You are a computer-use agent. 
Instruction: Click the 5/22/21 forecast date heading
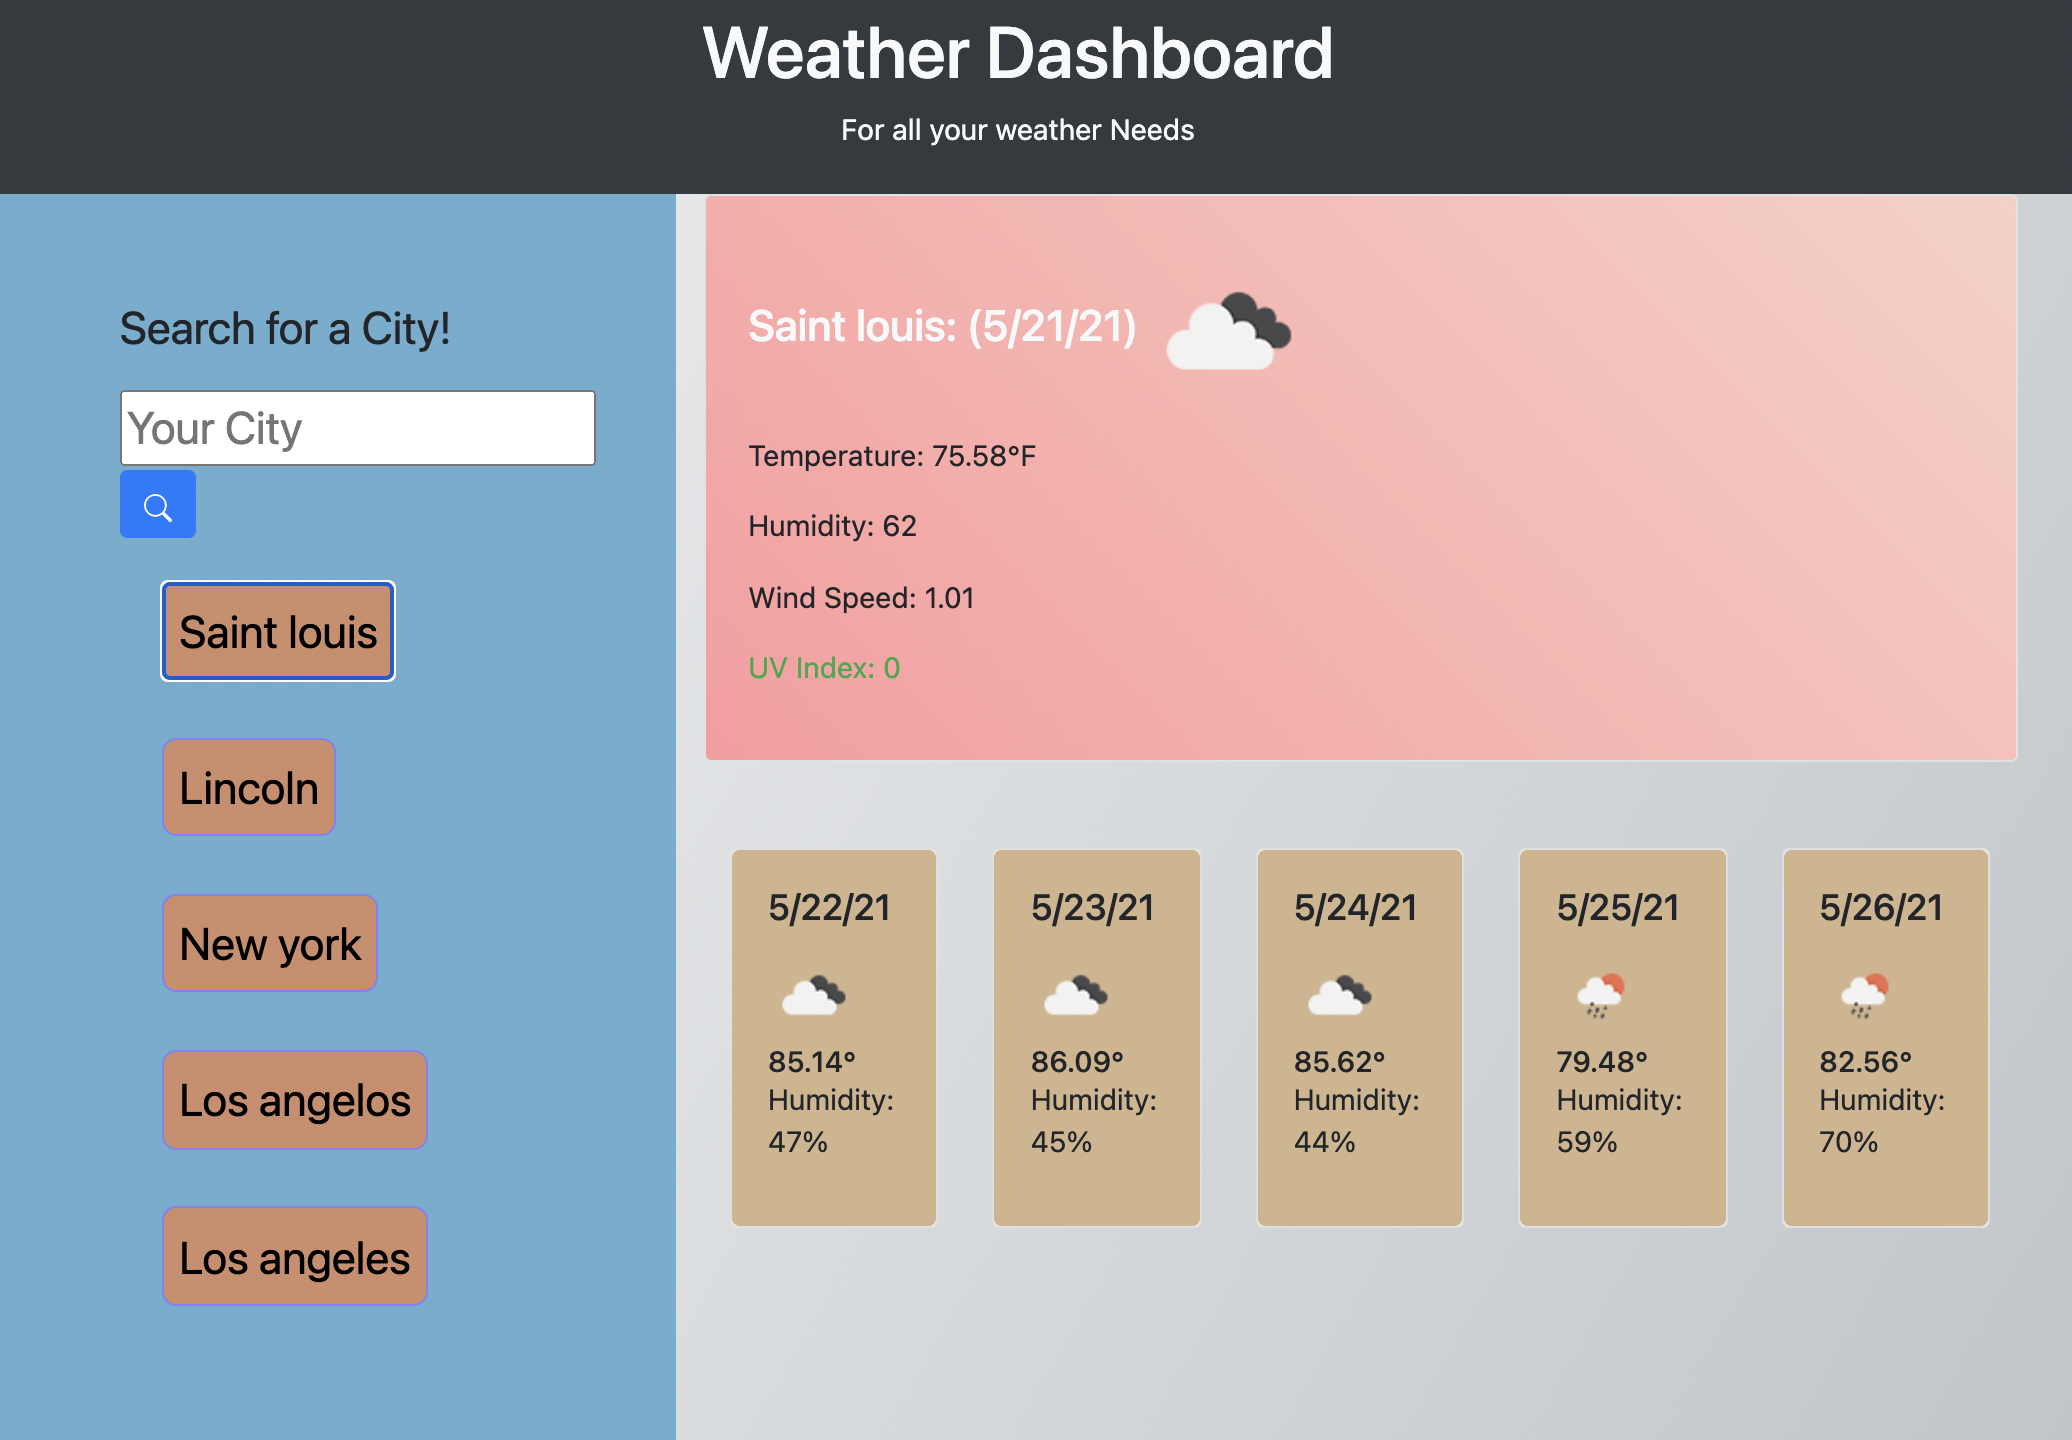click(x=829, y=908)
